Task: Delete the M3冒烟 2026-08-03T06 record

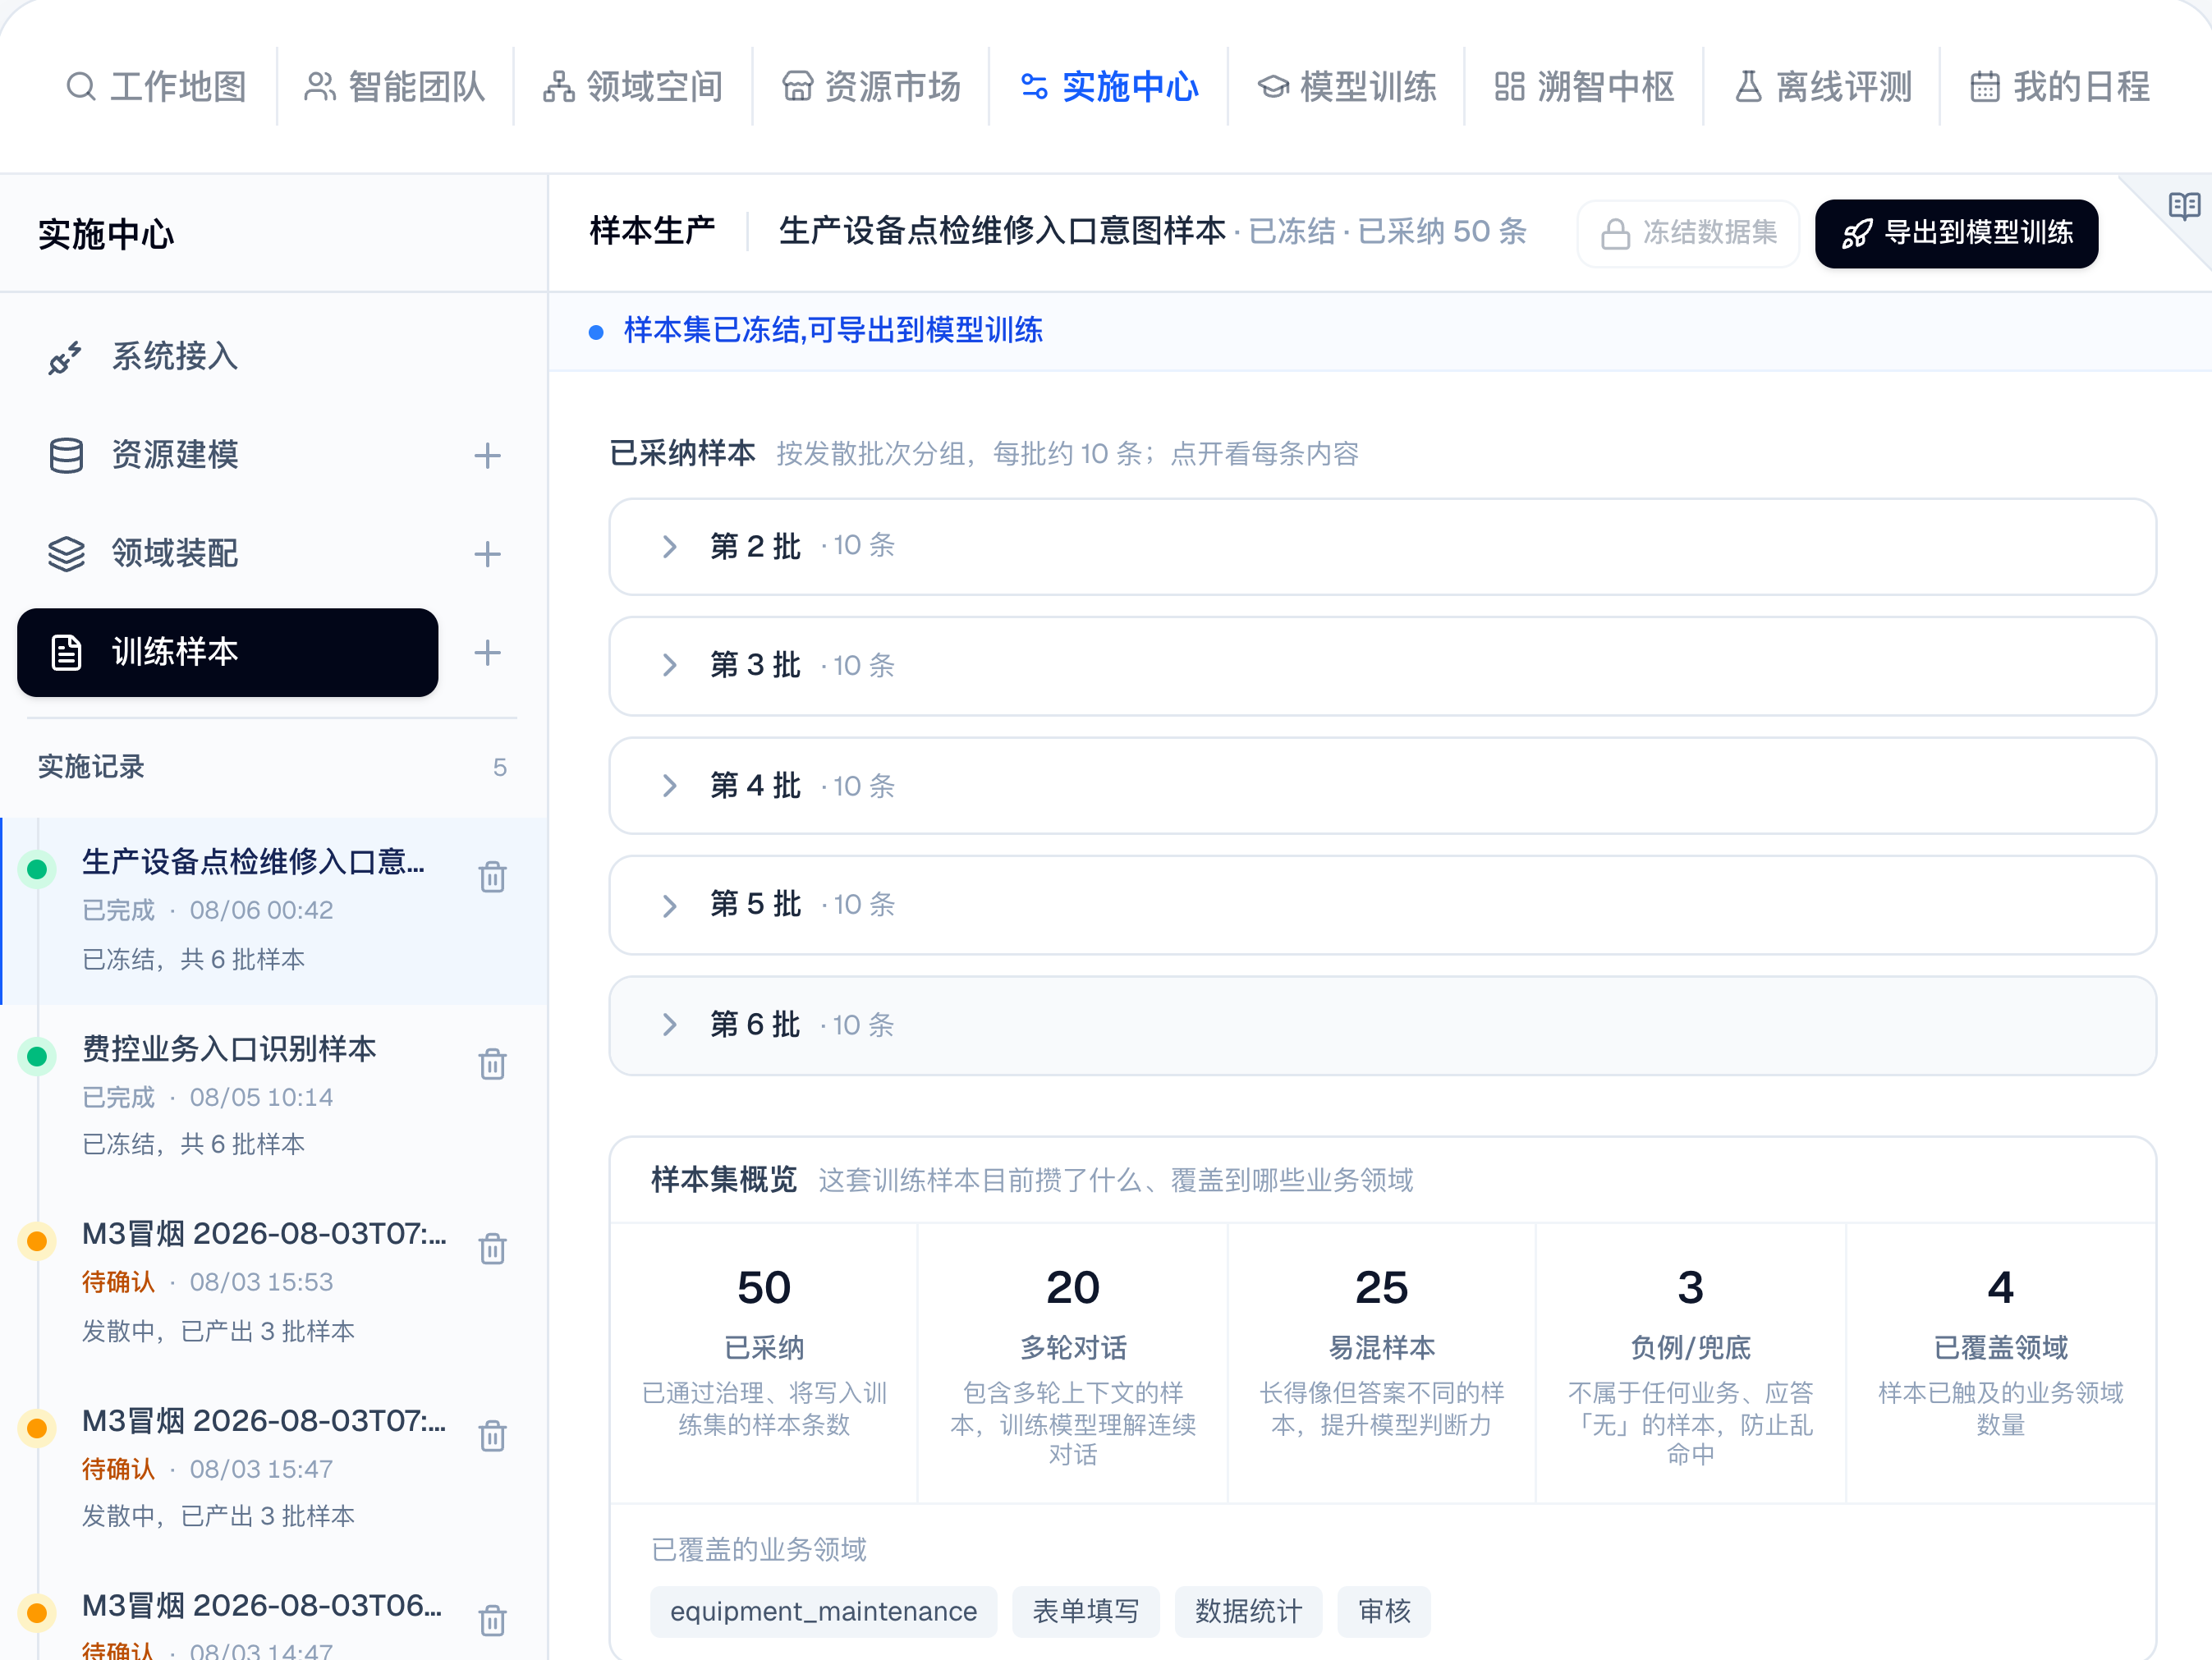Action: click(x=492, y=1620)
